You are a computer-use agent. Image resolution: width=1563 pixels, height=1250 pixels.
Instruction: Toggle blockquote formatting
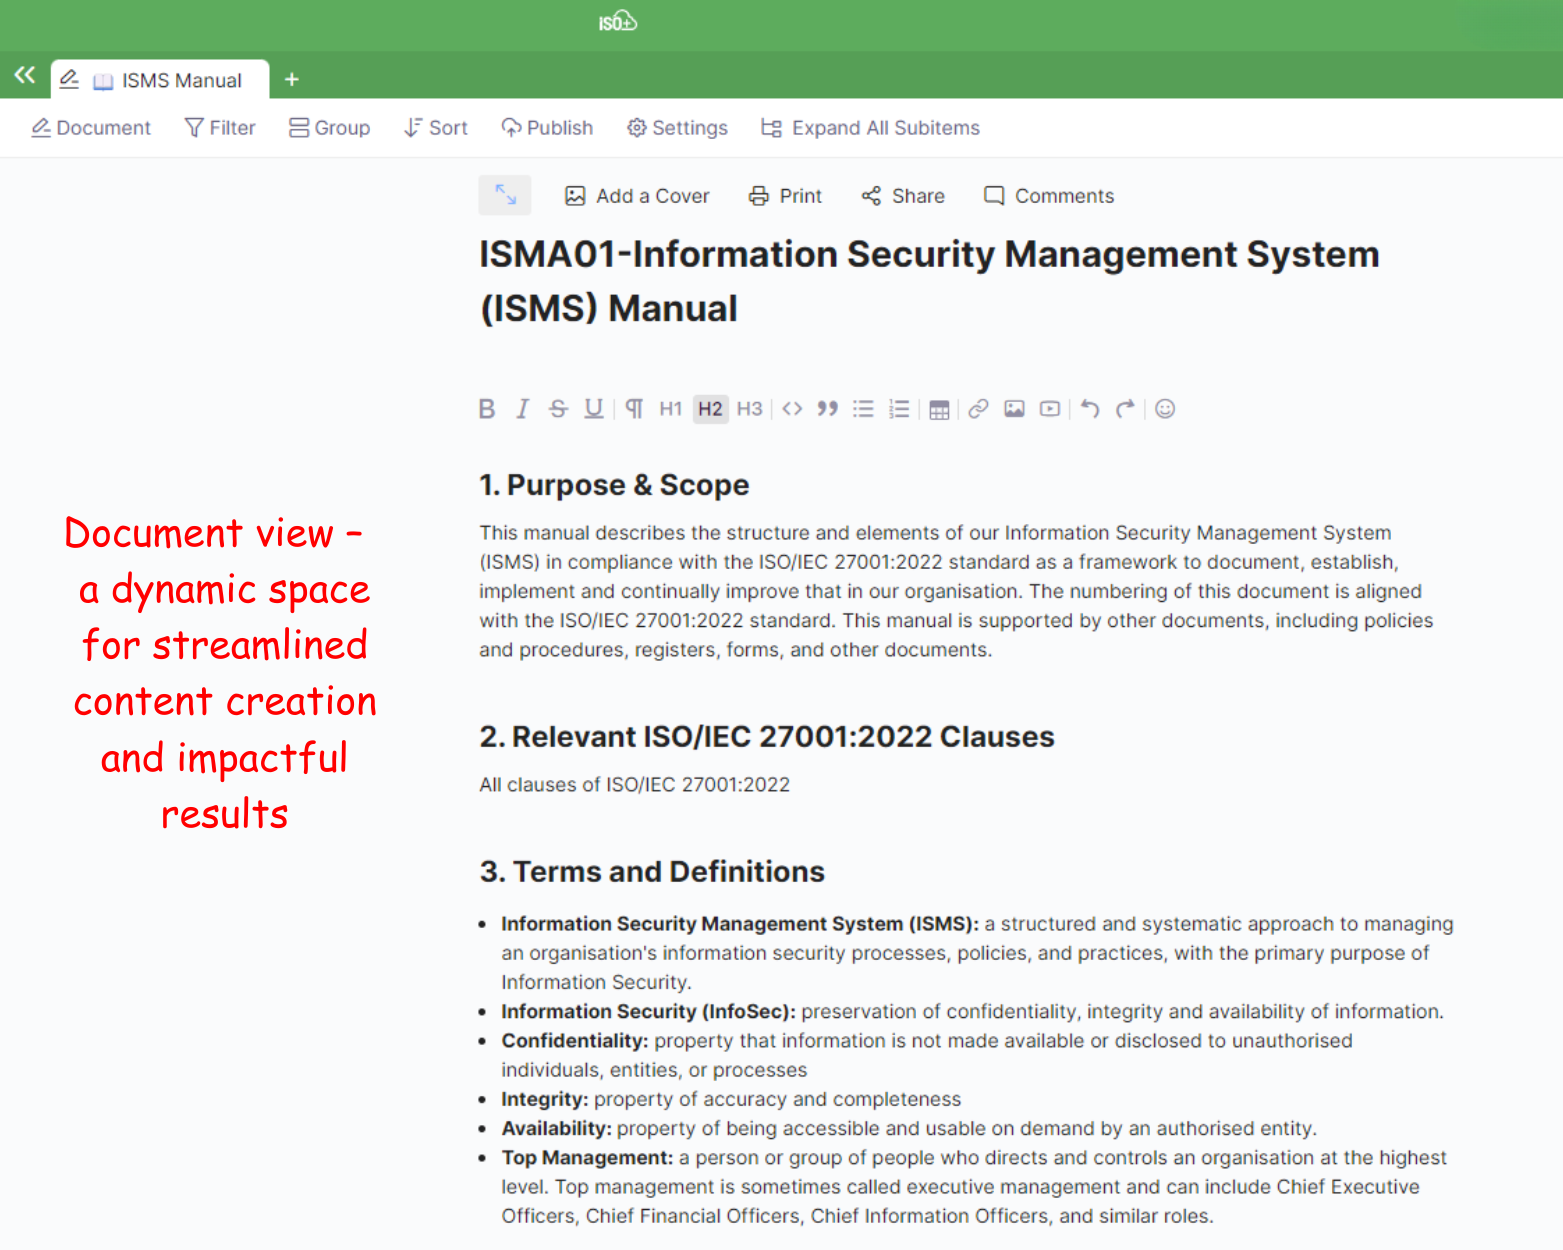(827, 409)
